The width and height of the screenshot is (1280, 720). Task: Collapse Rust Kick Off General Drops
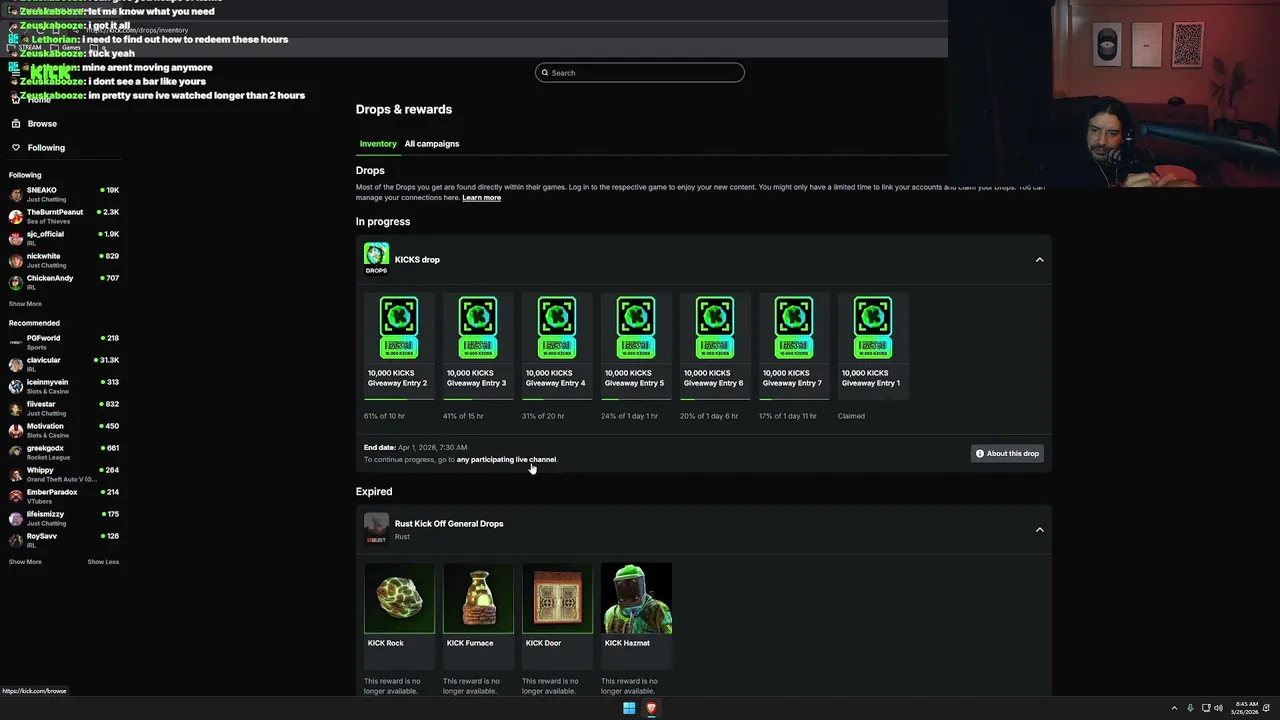[x=1039, y=529]
